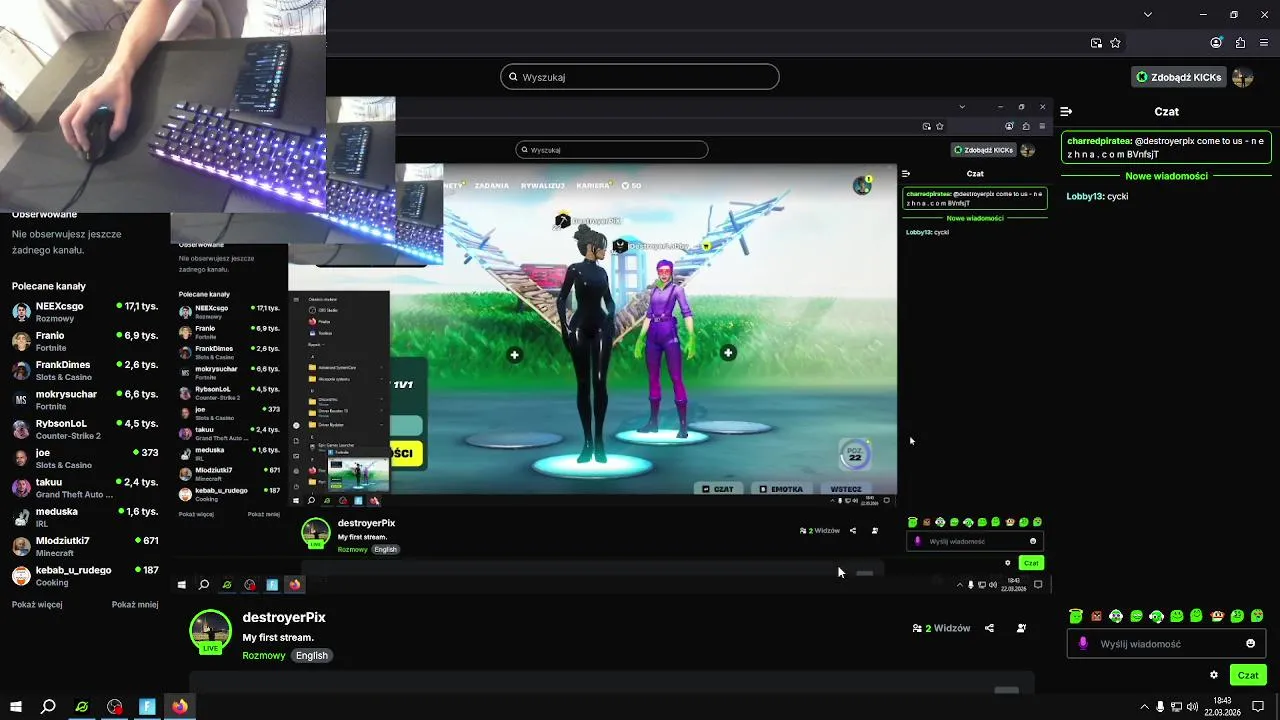1280x720 pixels.
Task: Open recommended channel kebab_u_rudego
Action: coord(85,576)
